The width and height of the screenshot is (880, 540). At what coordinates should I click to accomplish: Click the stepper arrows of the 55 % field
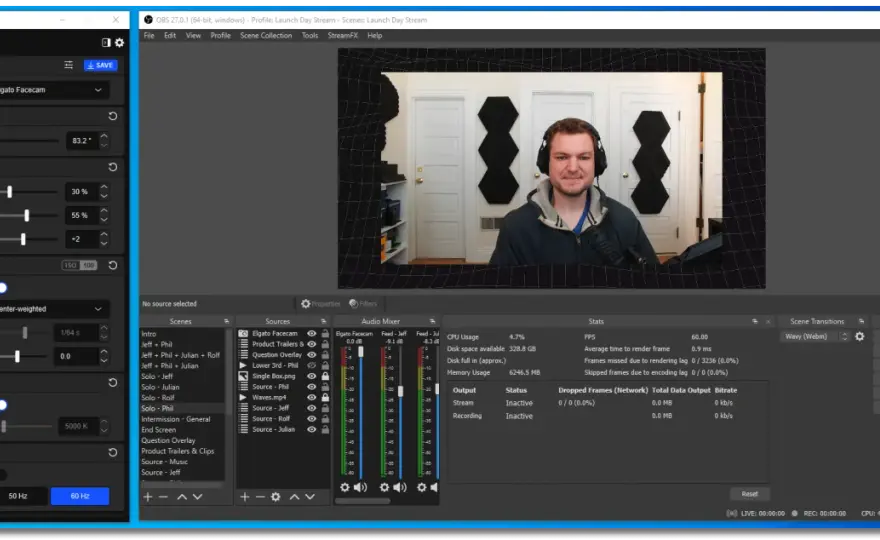[104, 215]
